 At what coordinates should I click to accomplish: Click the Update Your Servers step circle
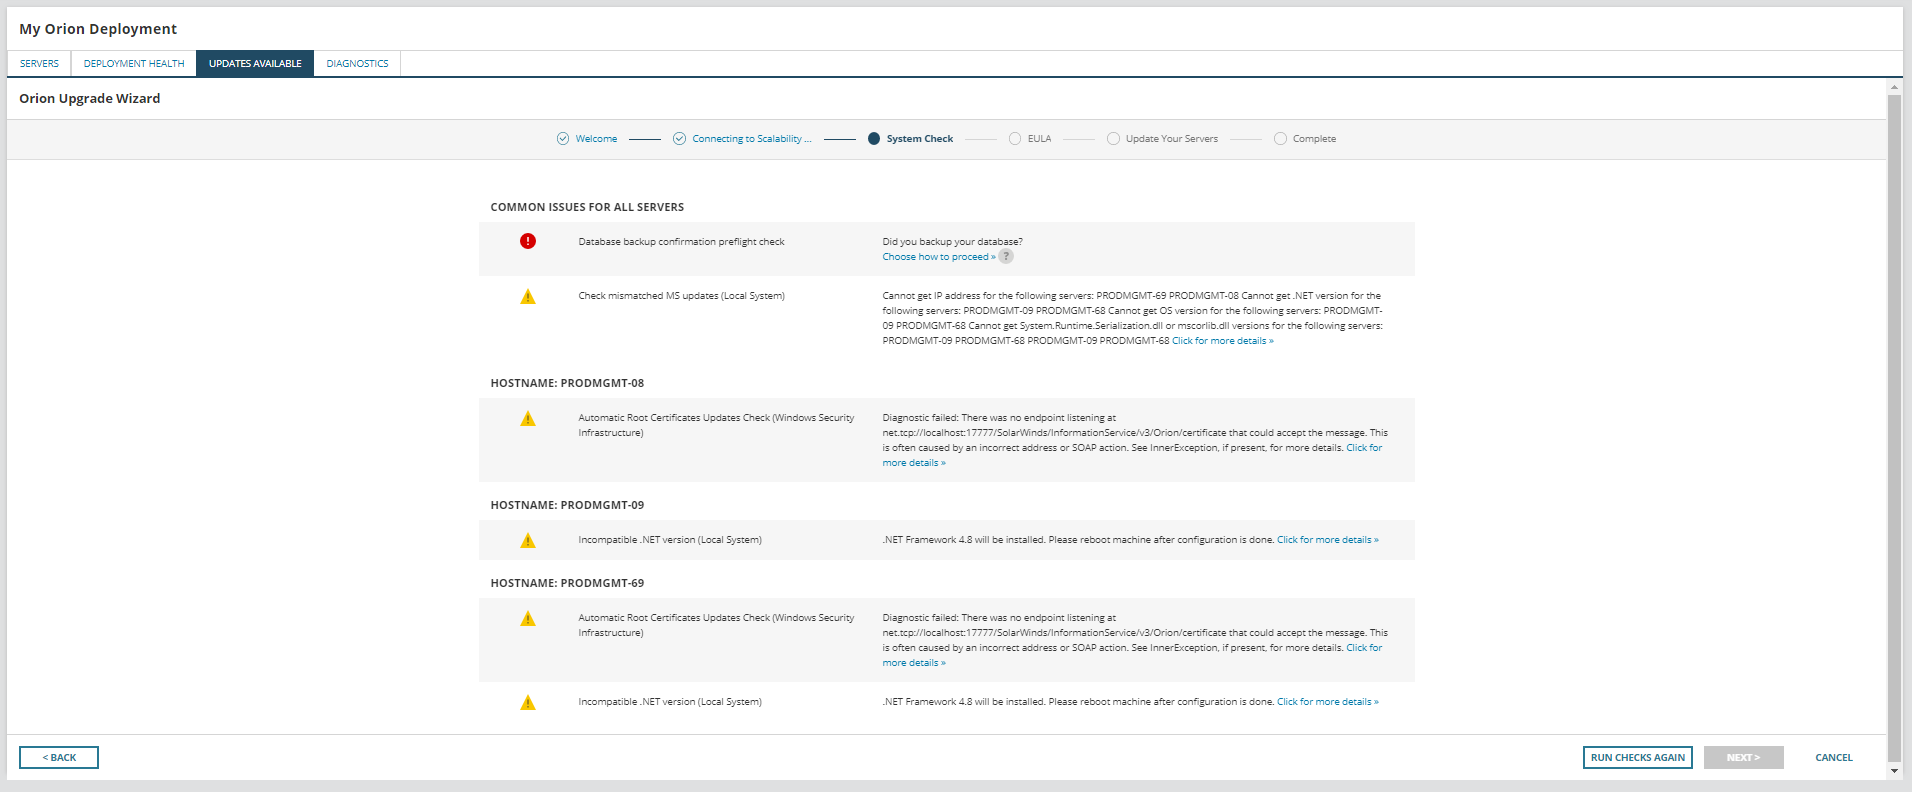pos(1113,139)
